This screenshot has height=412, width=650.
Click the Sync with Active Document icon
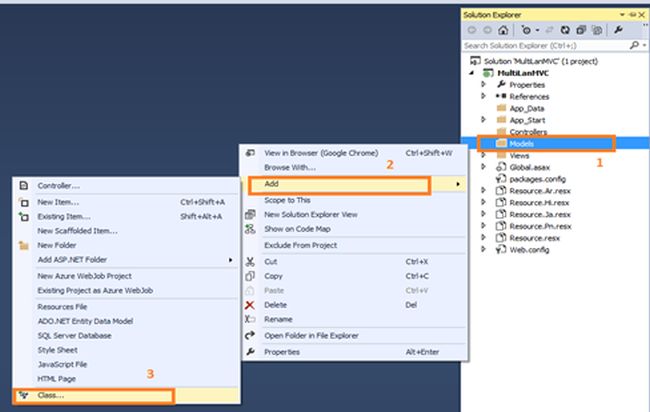coord(549,30)
